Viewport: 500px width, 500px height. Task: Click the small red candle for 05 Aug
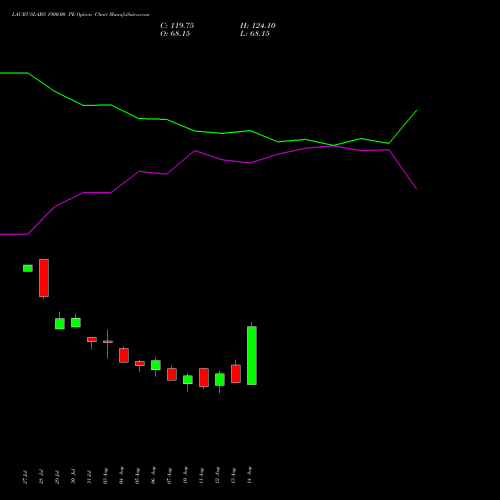pyautogui.click(x=140, y=364)
